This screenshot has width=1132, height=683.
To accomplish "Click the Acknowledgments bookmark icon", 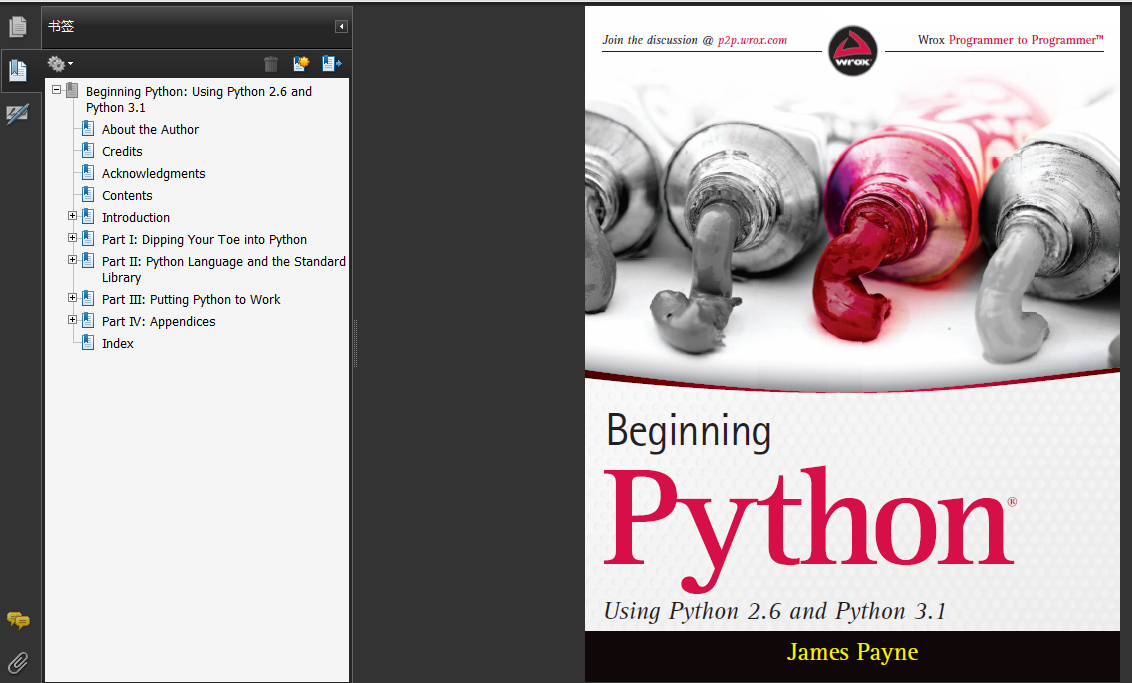I will pyautogui.click(x=88, y=173).
